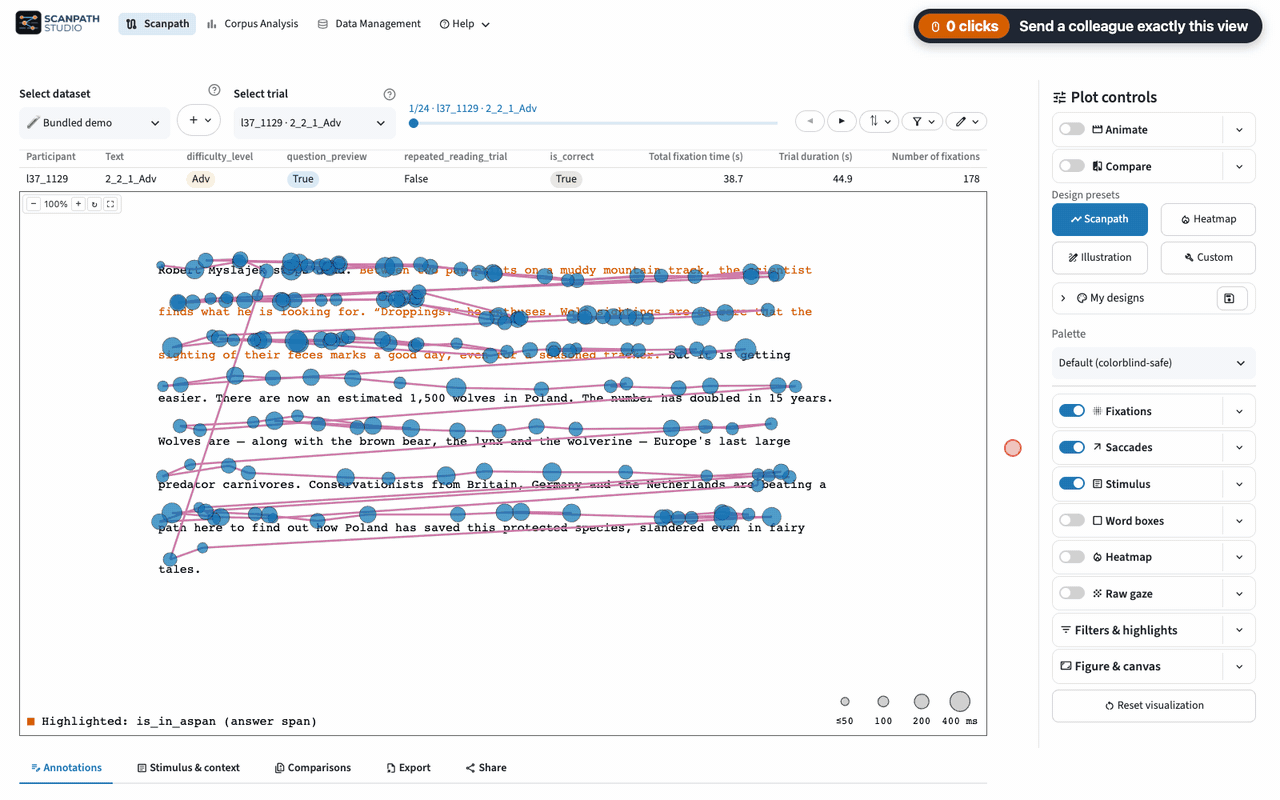The width and height of the screenshot is (1280, 800).
Task: Enable the Heatmap layer switch
Action: (x=1072, y=557)
